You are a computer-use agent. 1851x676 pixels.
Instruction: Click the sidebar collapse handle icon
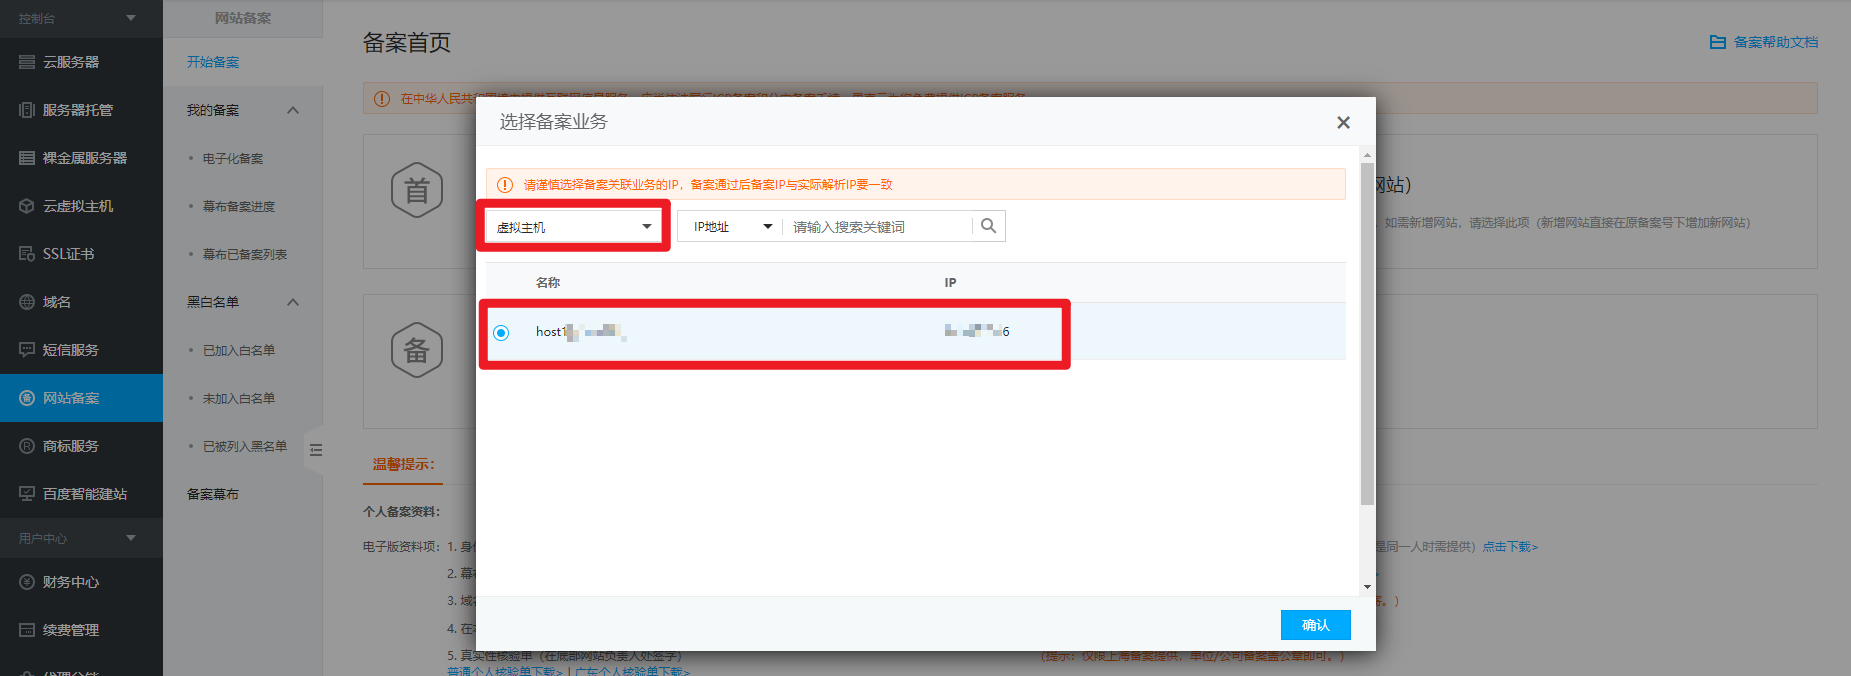pos(316,450)
